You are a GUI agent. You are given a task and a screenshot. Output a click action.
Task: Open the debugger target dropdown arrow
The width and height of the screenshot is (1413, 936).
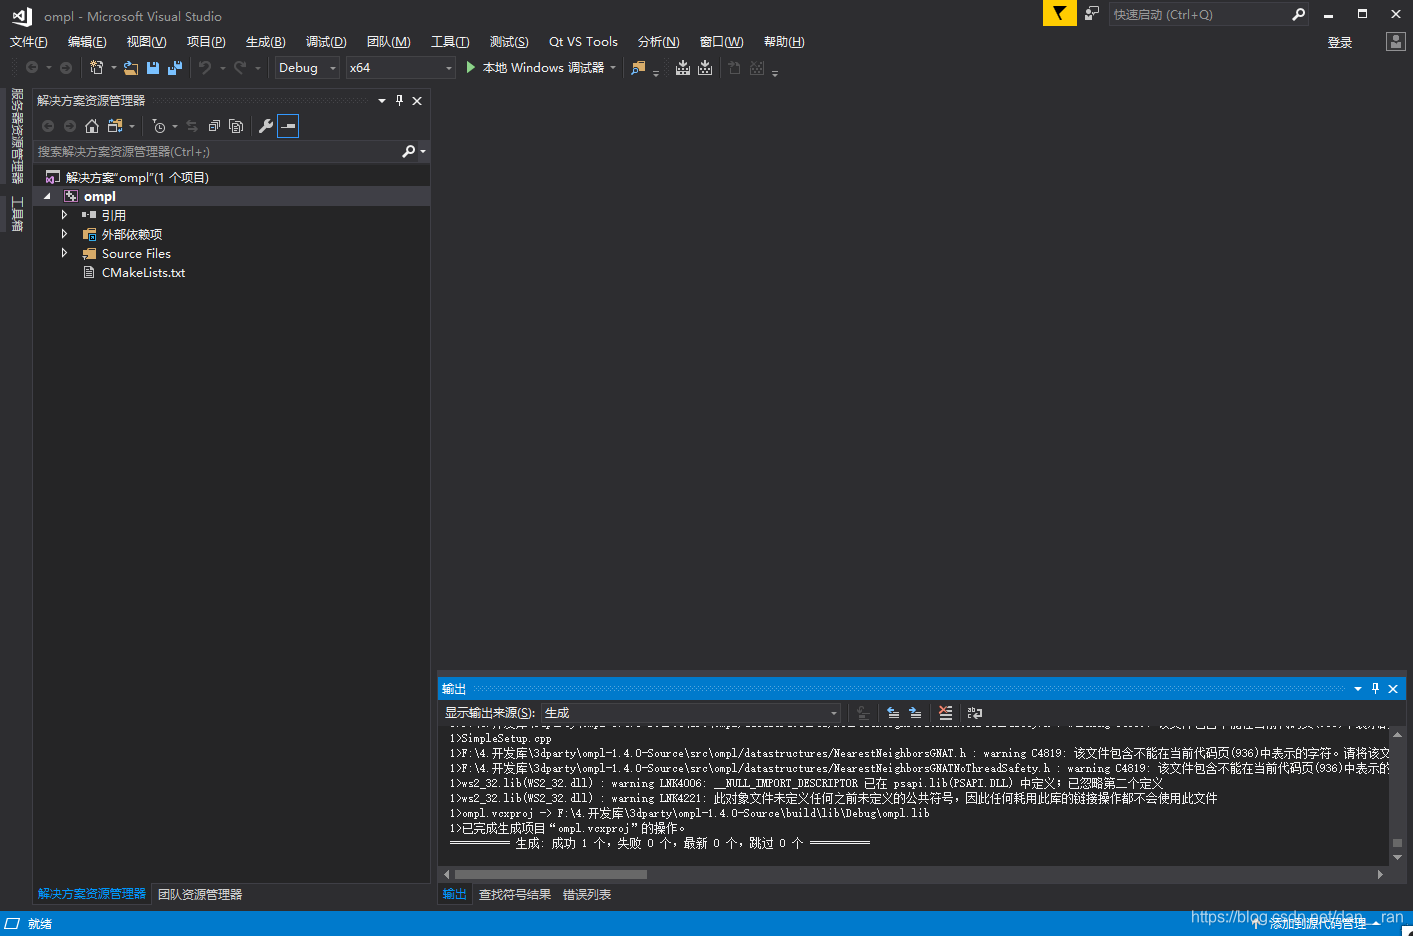tap(613, 67)
